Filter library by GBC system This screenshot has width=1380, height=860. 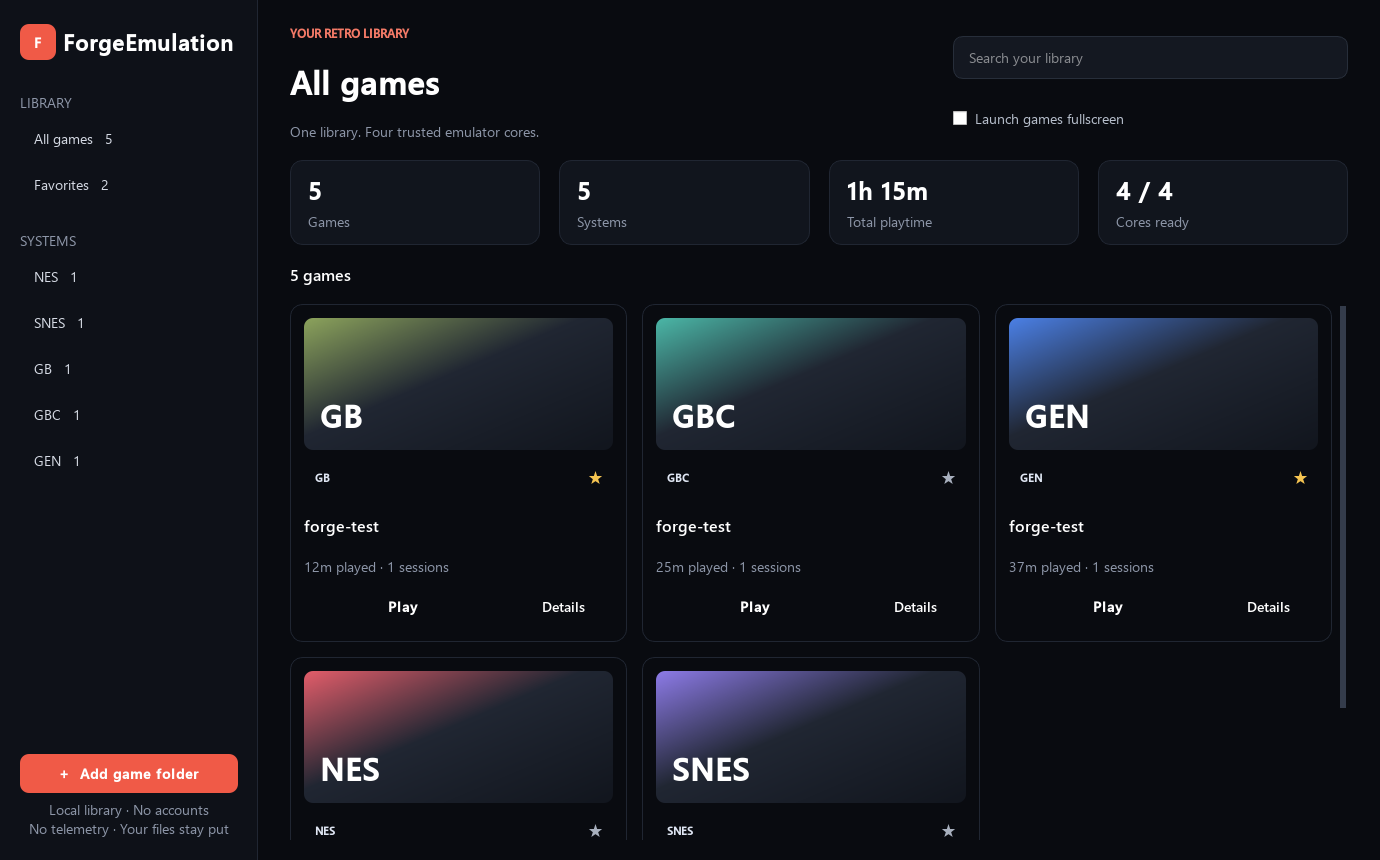click(x=129, y=415)
